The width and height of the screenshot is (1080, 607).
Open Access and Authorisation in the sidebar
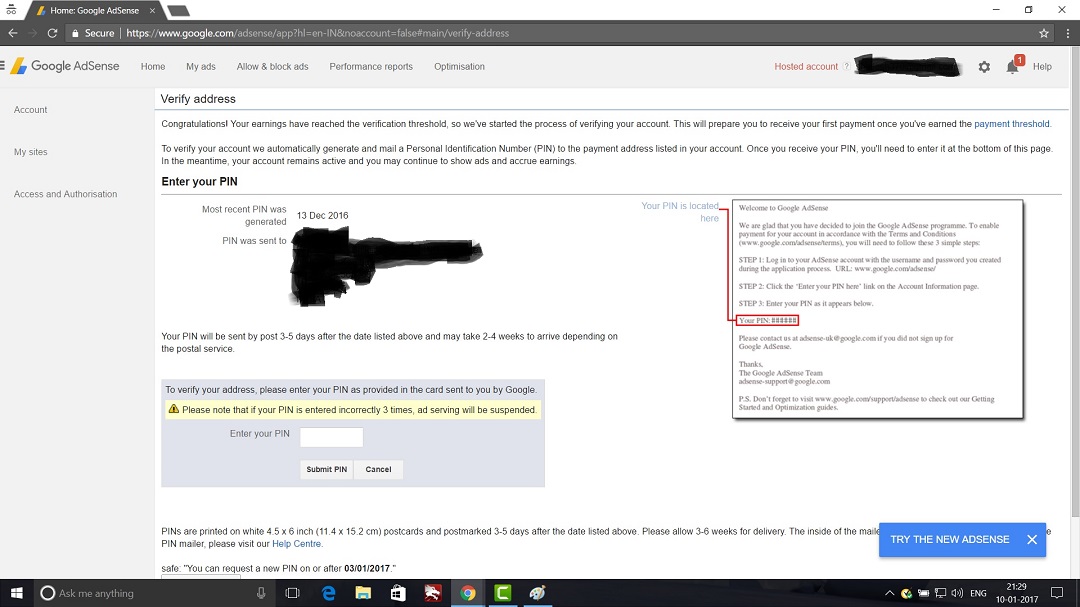[x=65, y=194]
